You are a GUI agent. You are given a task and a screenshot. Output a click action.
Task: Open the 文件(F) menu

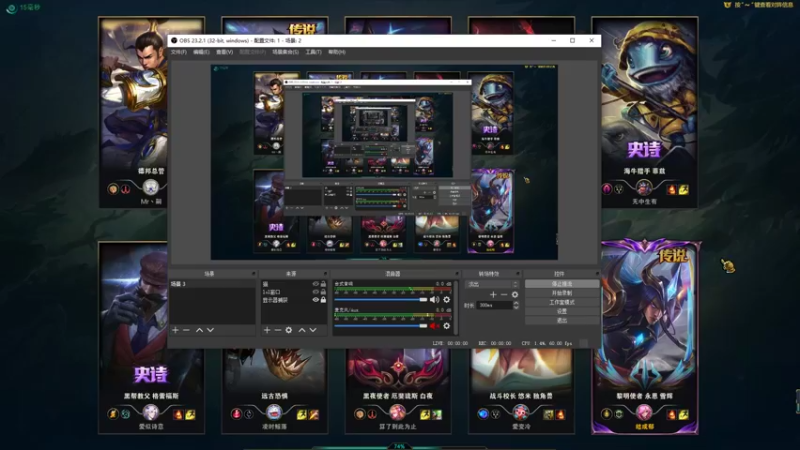[x=179, y=52]
